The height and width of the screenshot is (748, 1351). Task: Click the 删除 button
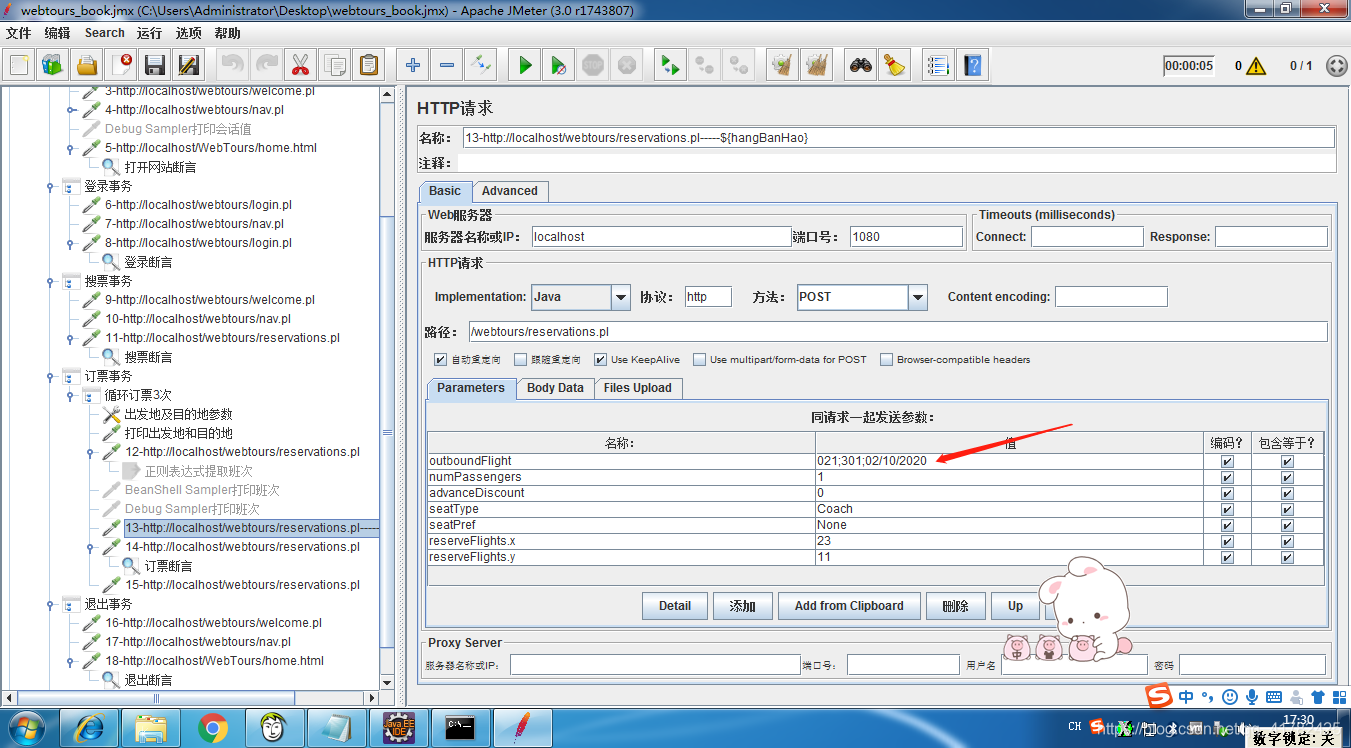point(956,606)
